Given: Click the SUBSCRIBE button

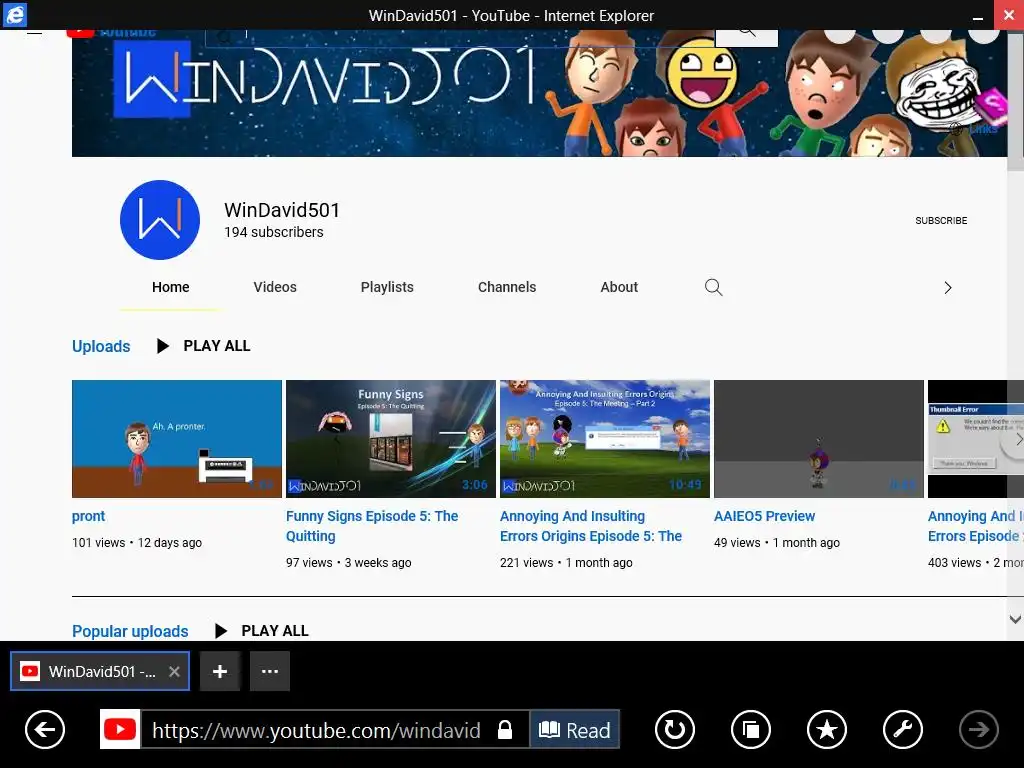Looking at the screenshot, I should [941, 221].
